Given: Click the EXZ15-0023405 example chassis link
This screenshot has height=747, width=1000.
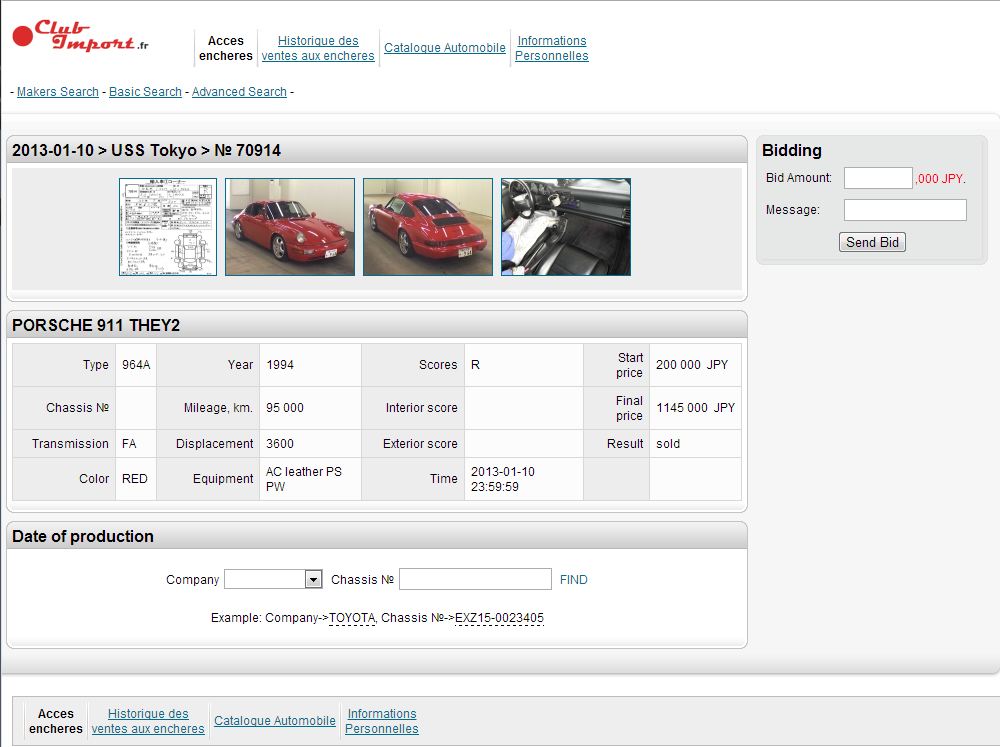Looking at the screenshot, I should coord(499,618).
